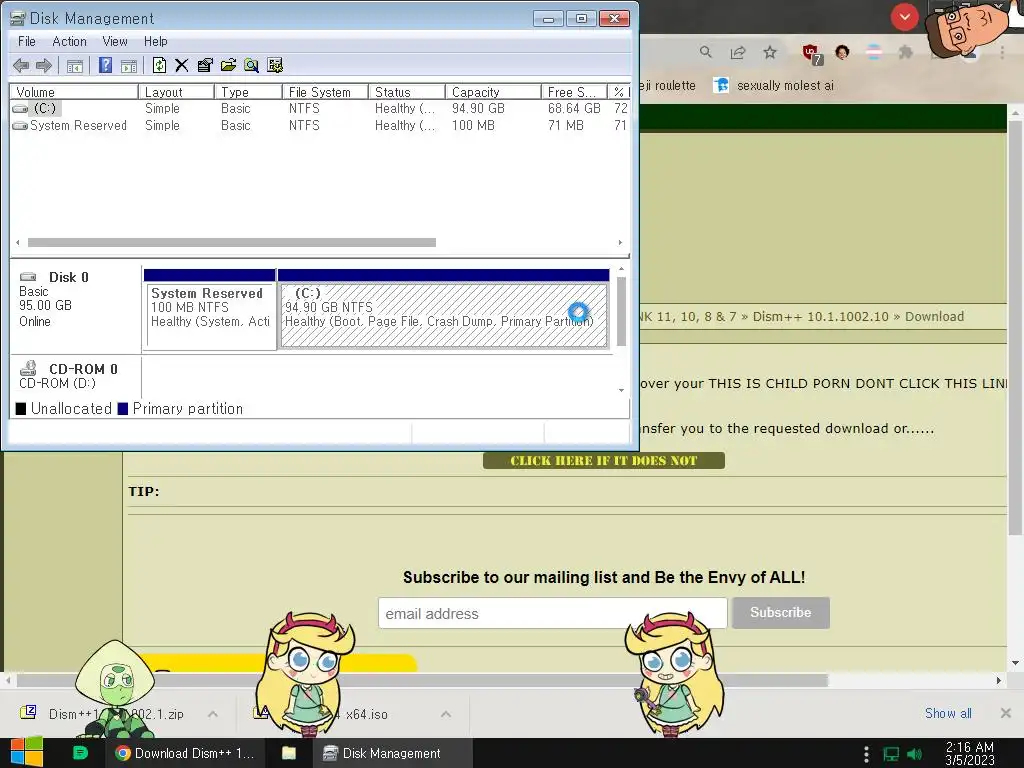Click the 'Dism++ 10.1.1002.10' breadcrumb link

click(820, 316)
